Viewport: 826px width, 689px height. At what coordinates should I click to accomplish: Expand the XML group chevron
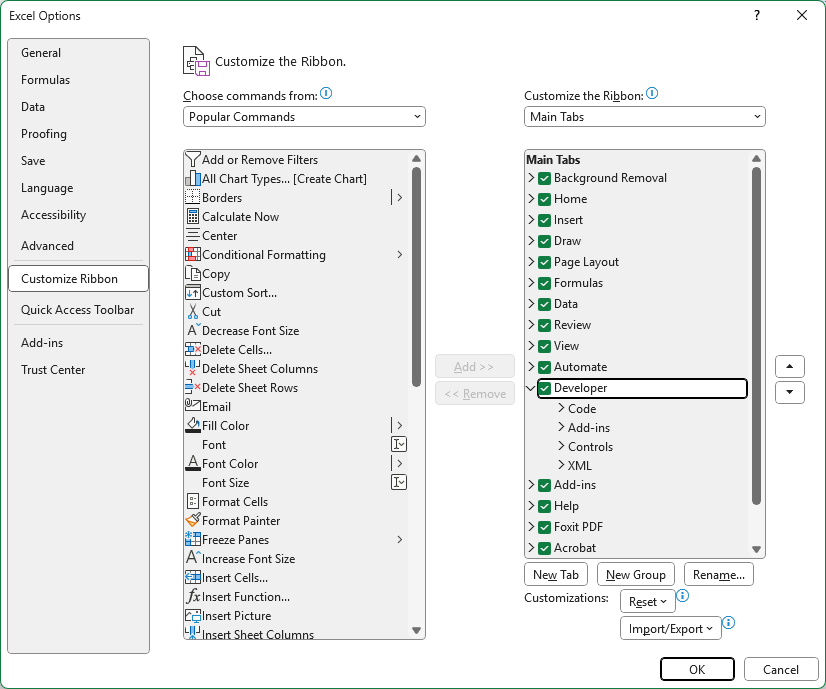click(x=562, y=465)
